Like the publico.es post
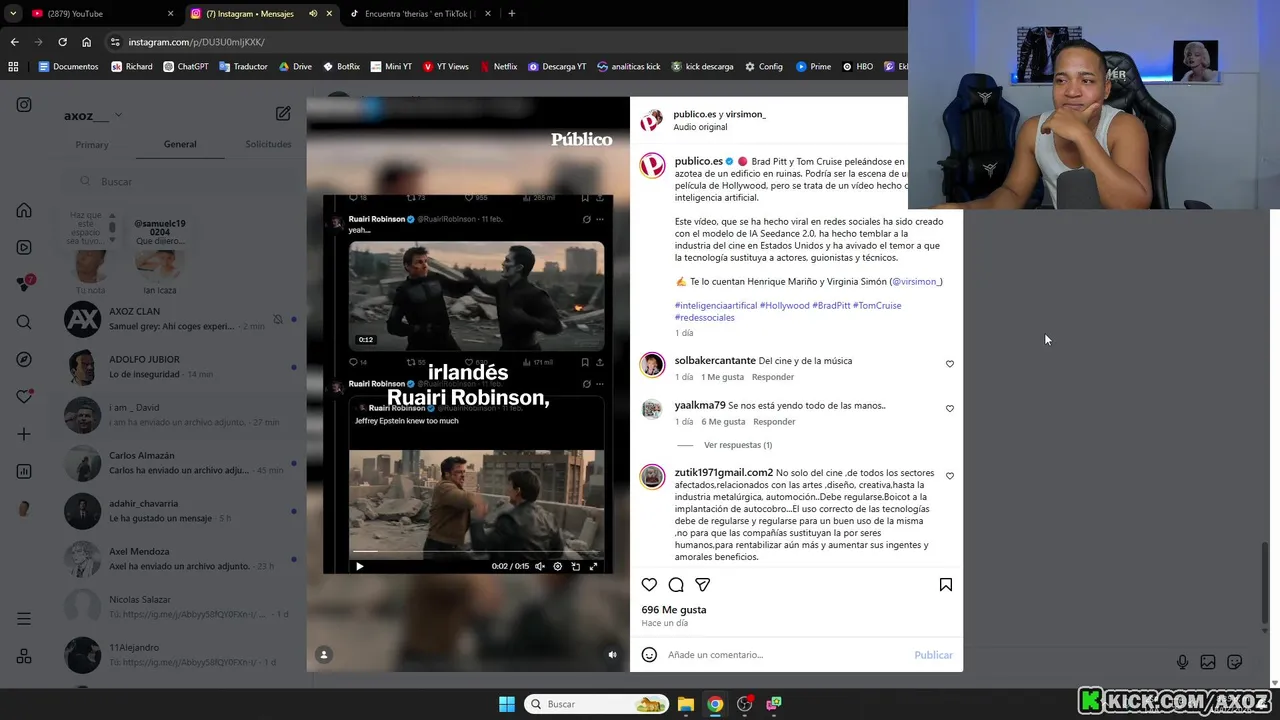This screenshot has height=720, width=1280. coord(649,585)
